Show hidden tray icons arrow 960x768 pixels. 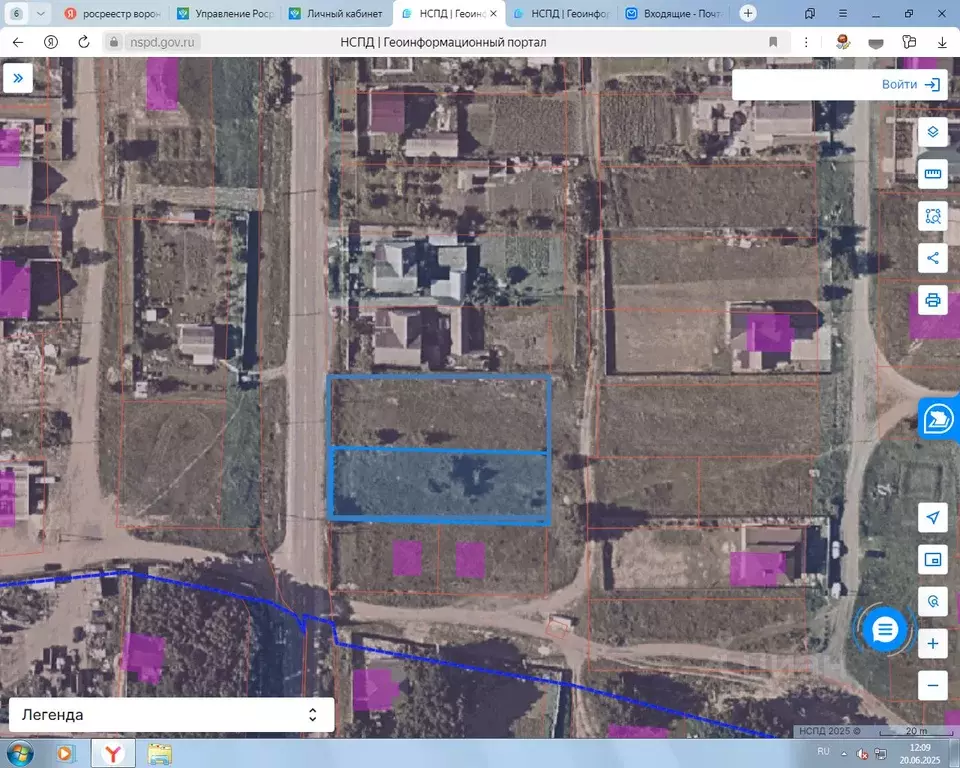tap(844, 754)
